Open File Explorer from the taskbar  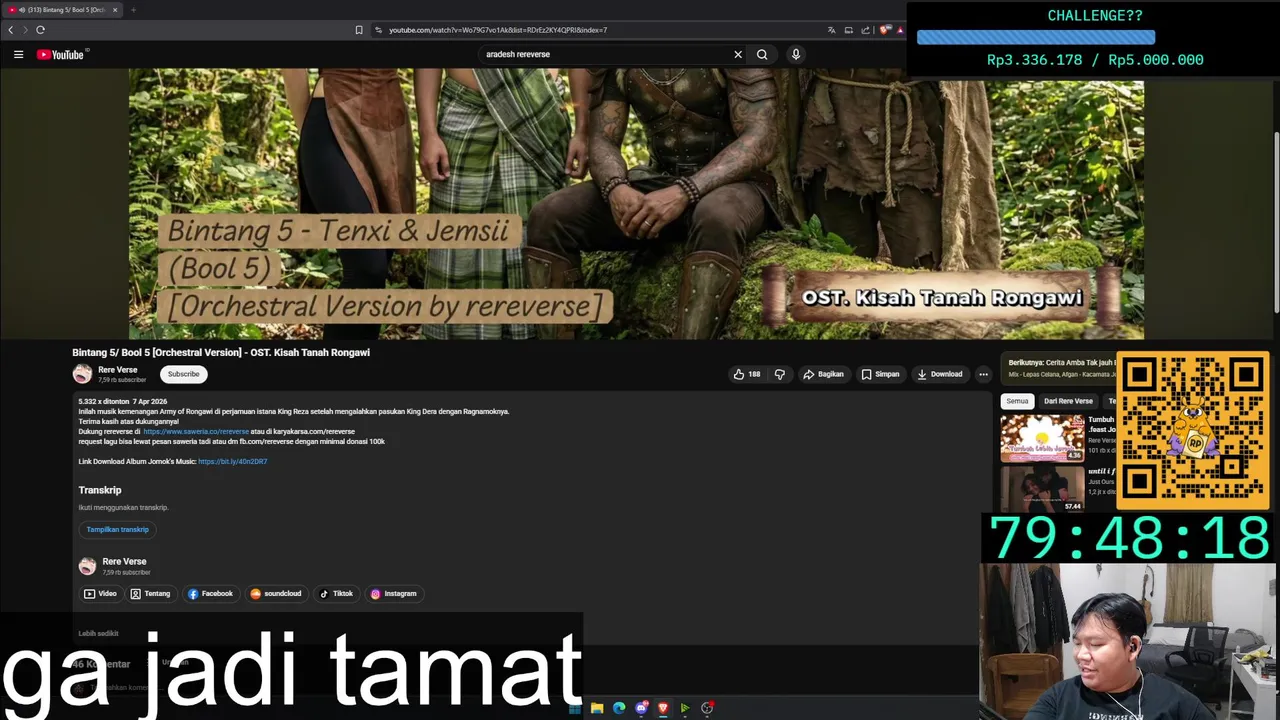tap(597, 708)
